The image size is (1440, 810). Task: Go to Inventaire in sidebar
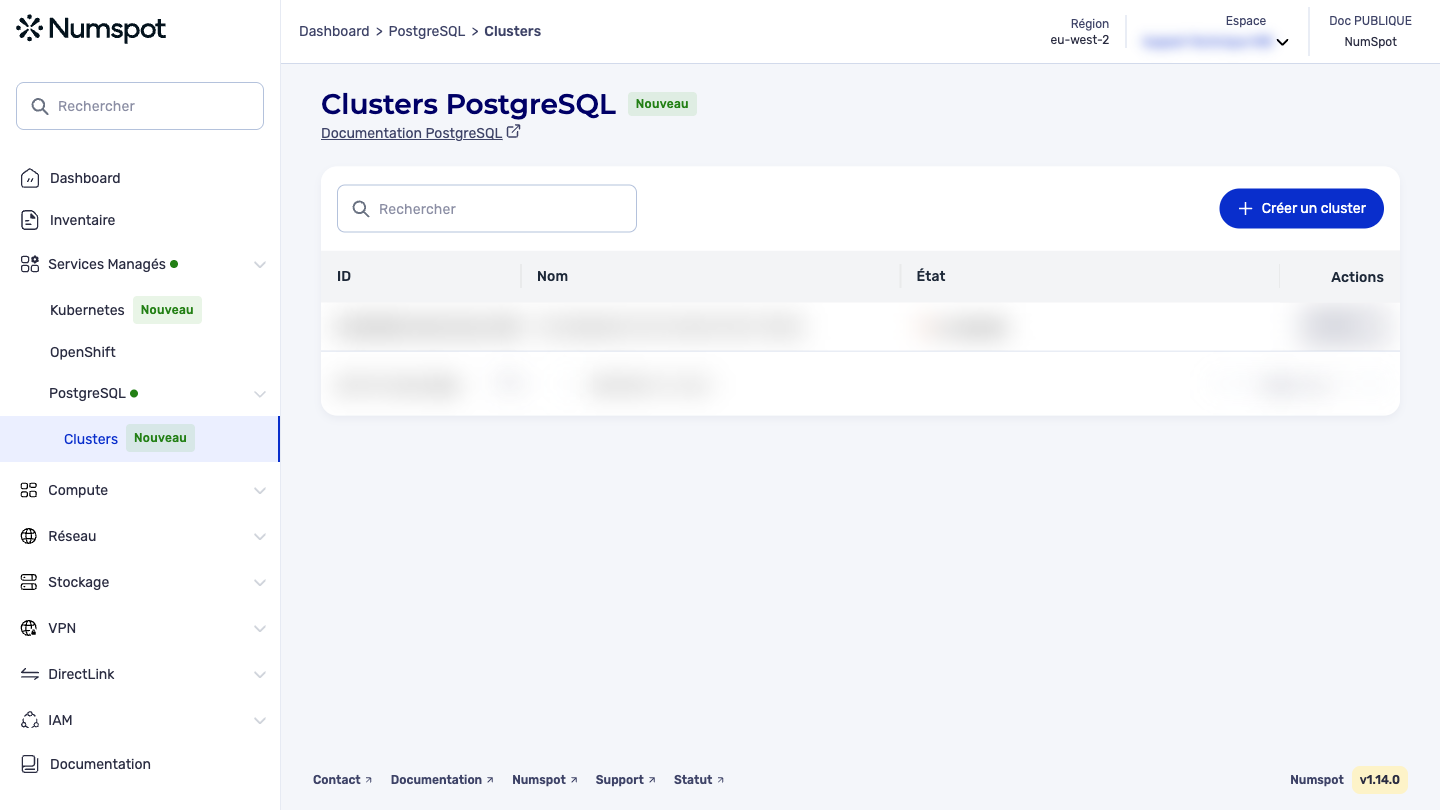pyautogui.click(x=82, y=220)
